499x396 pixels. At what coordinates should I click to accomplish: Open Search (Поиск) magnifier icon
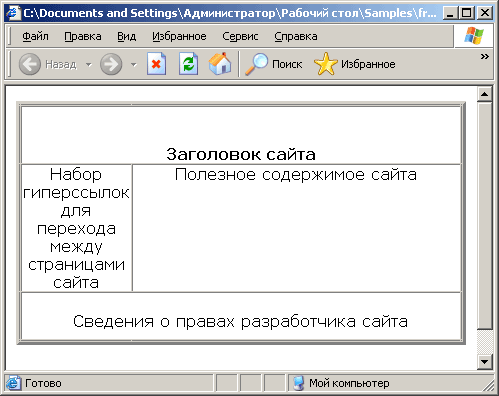[256, 64]
